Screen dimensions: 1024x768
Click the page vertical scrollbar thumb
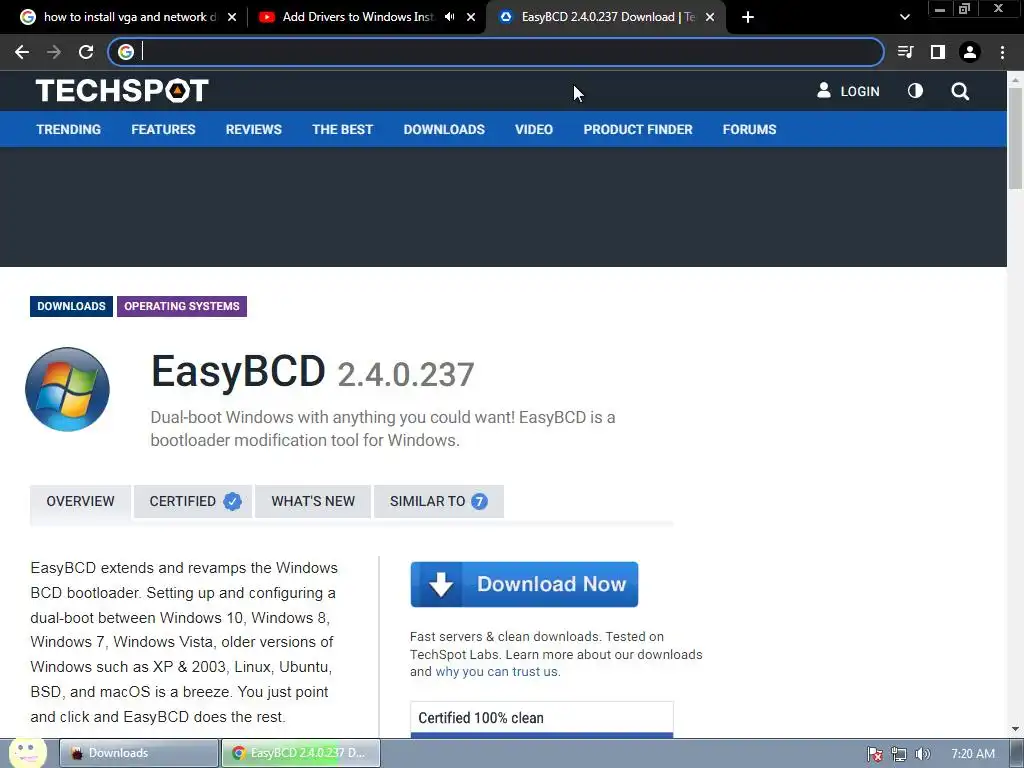point(1016,137)
